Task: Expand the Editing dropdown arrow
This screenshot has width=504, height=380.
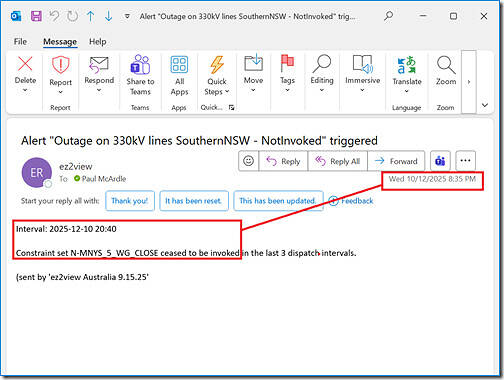Action: point(322,90)
